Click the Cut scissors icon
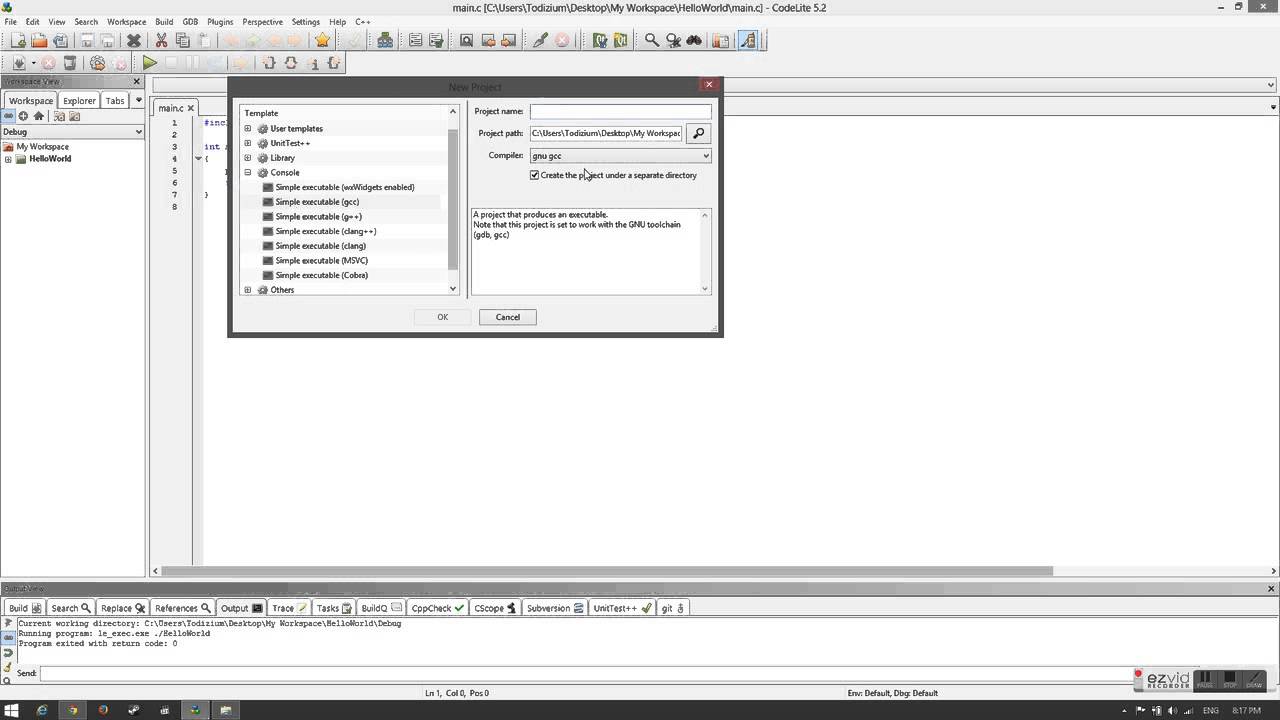This screenshot has width=1280, height=720. [x=161, y=40]
